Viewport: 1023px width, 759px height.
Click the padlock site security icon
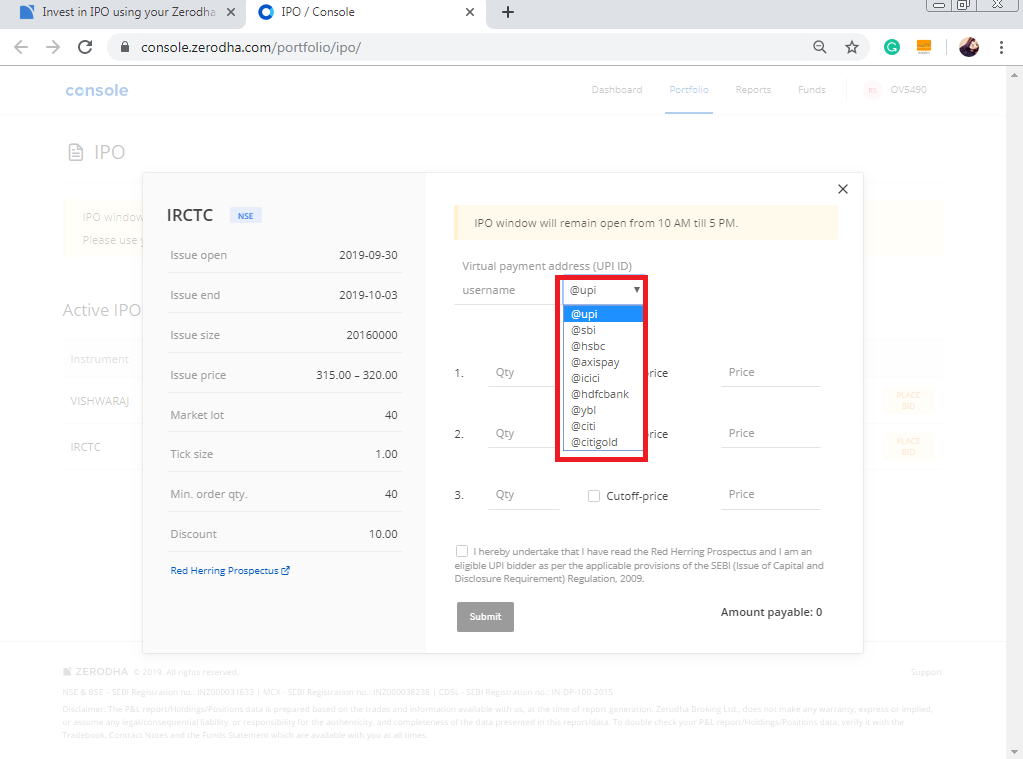(x=125, y=47)
